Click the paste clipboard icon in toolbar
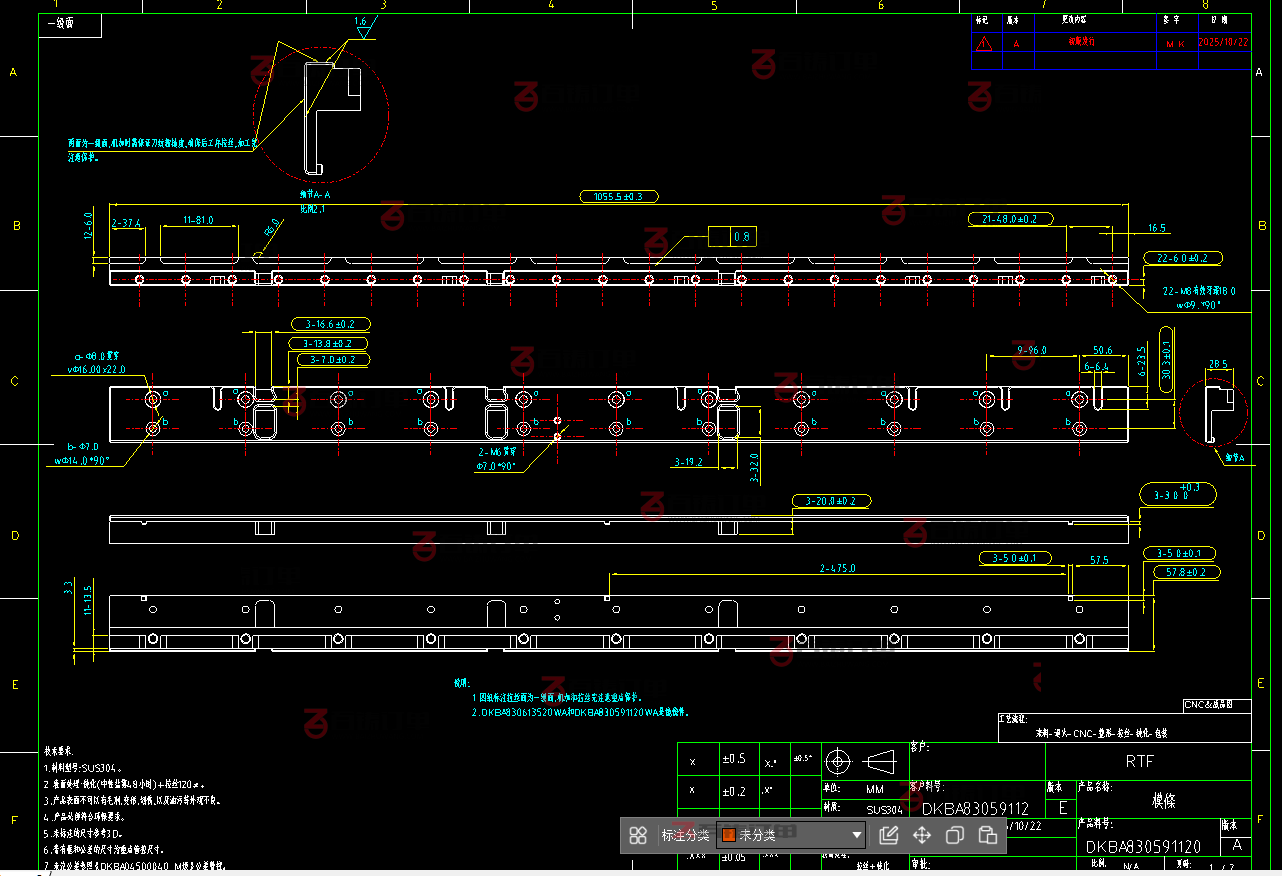 coord(988,835)
